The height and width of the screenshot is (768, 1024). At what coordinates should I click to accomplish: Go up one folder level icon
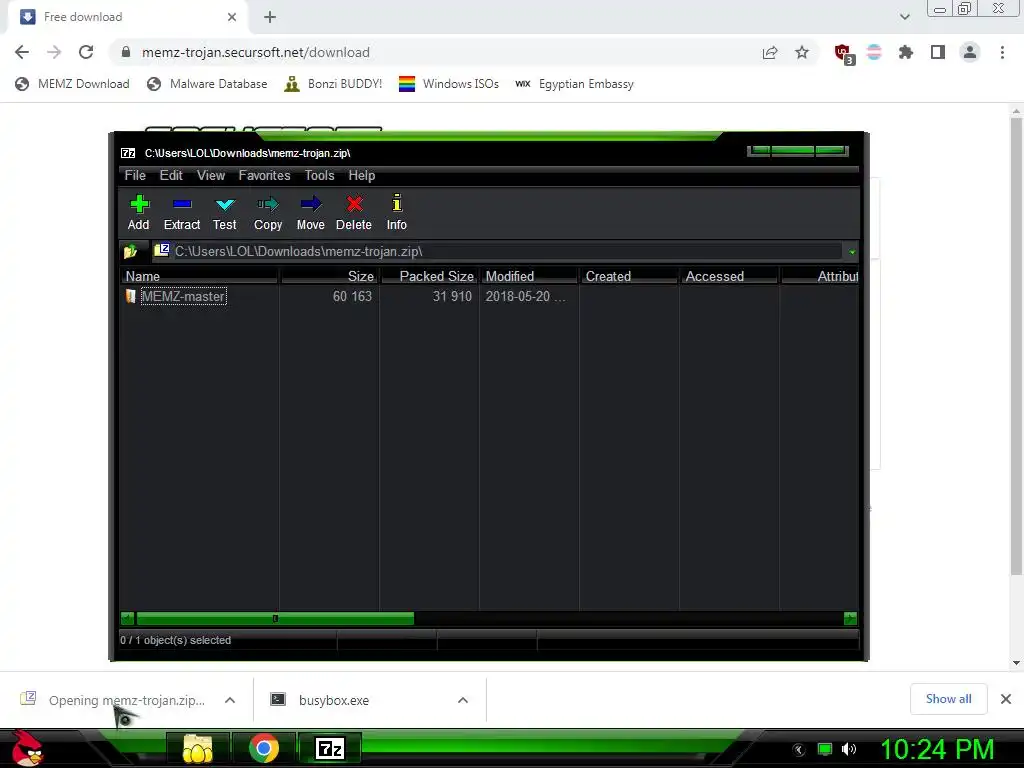[131, 251]
